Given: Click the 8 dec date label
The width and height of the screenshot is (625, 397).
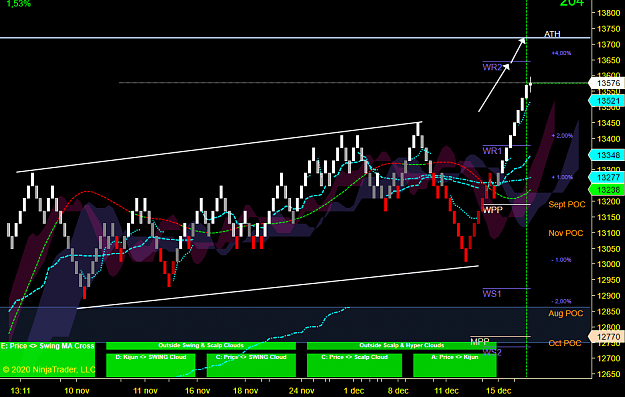Looking at the screenshot, I should pyautogui.click(x=398, y=391).
